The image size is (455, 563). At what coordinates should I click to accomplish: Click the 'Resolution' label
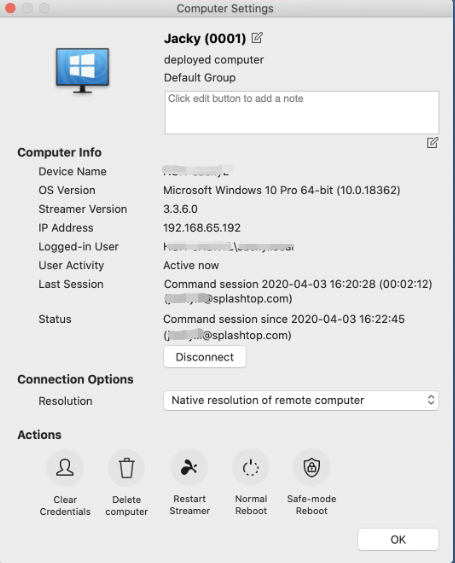point(65,401)
